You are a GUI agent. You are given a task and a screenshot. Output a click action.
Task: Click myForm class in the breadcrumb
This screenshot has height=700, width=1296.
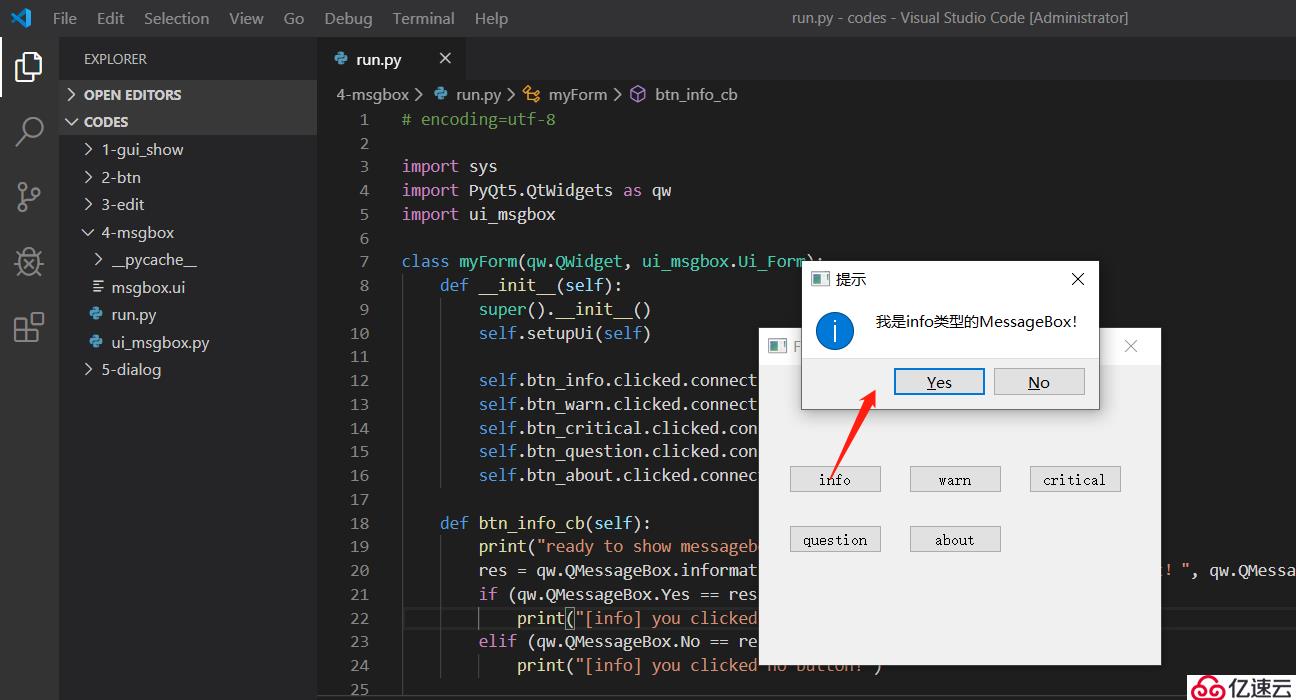(x=577, y=94)
